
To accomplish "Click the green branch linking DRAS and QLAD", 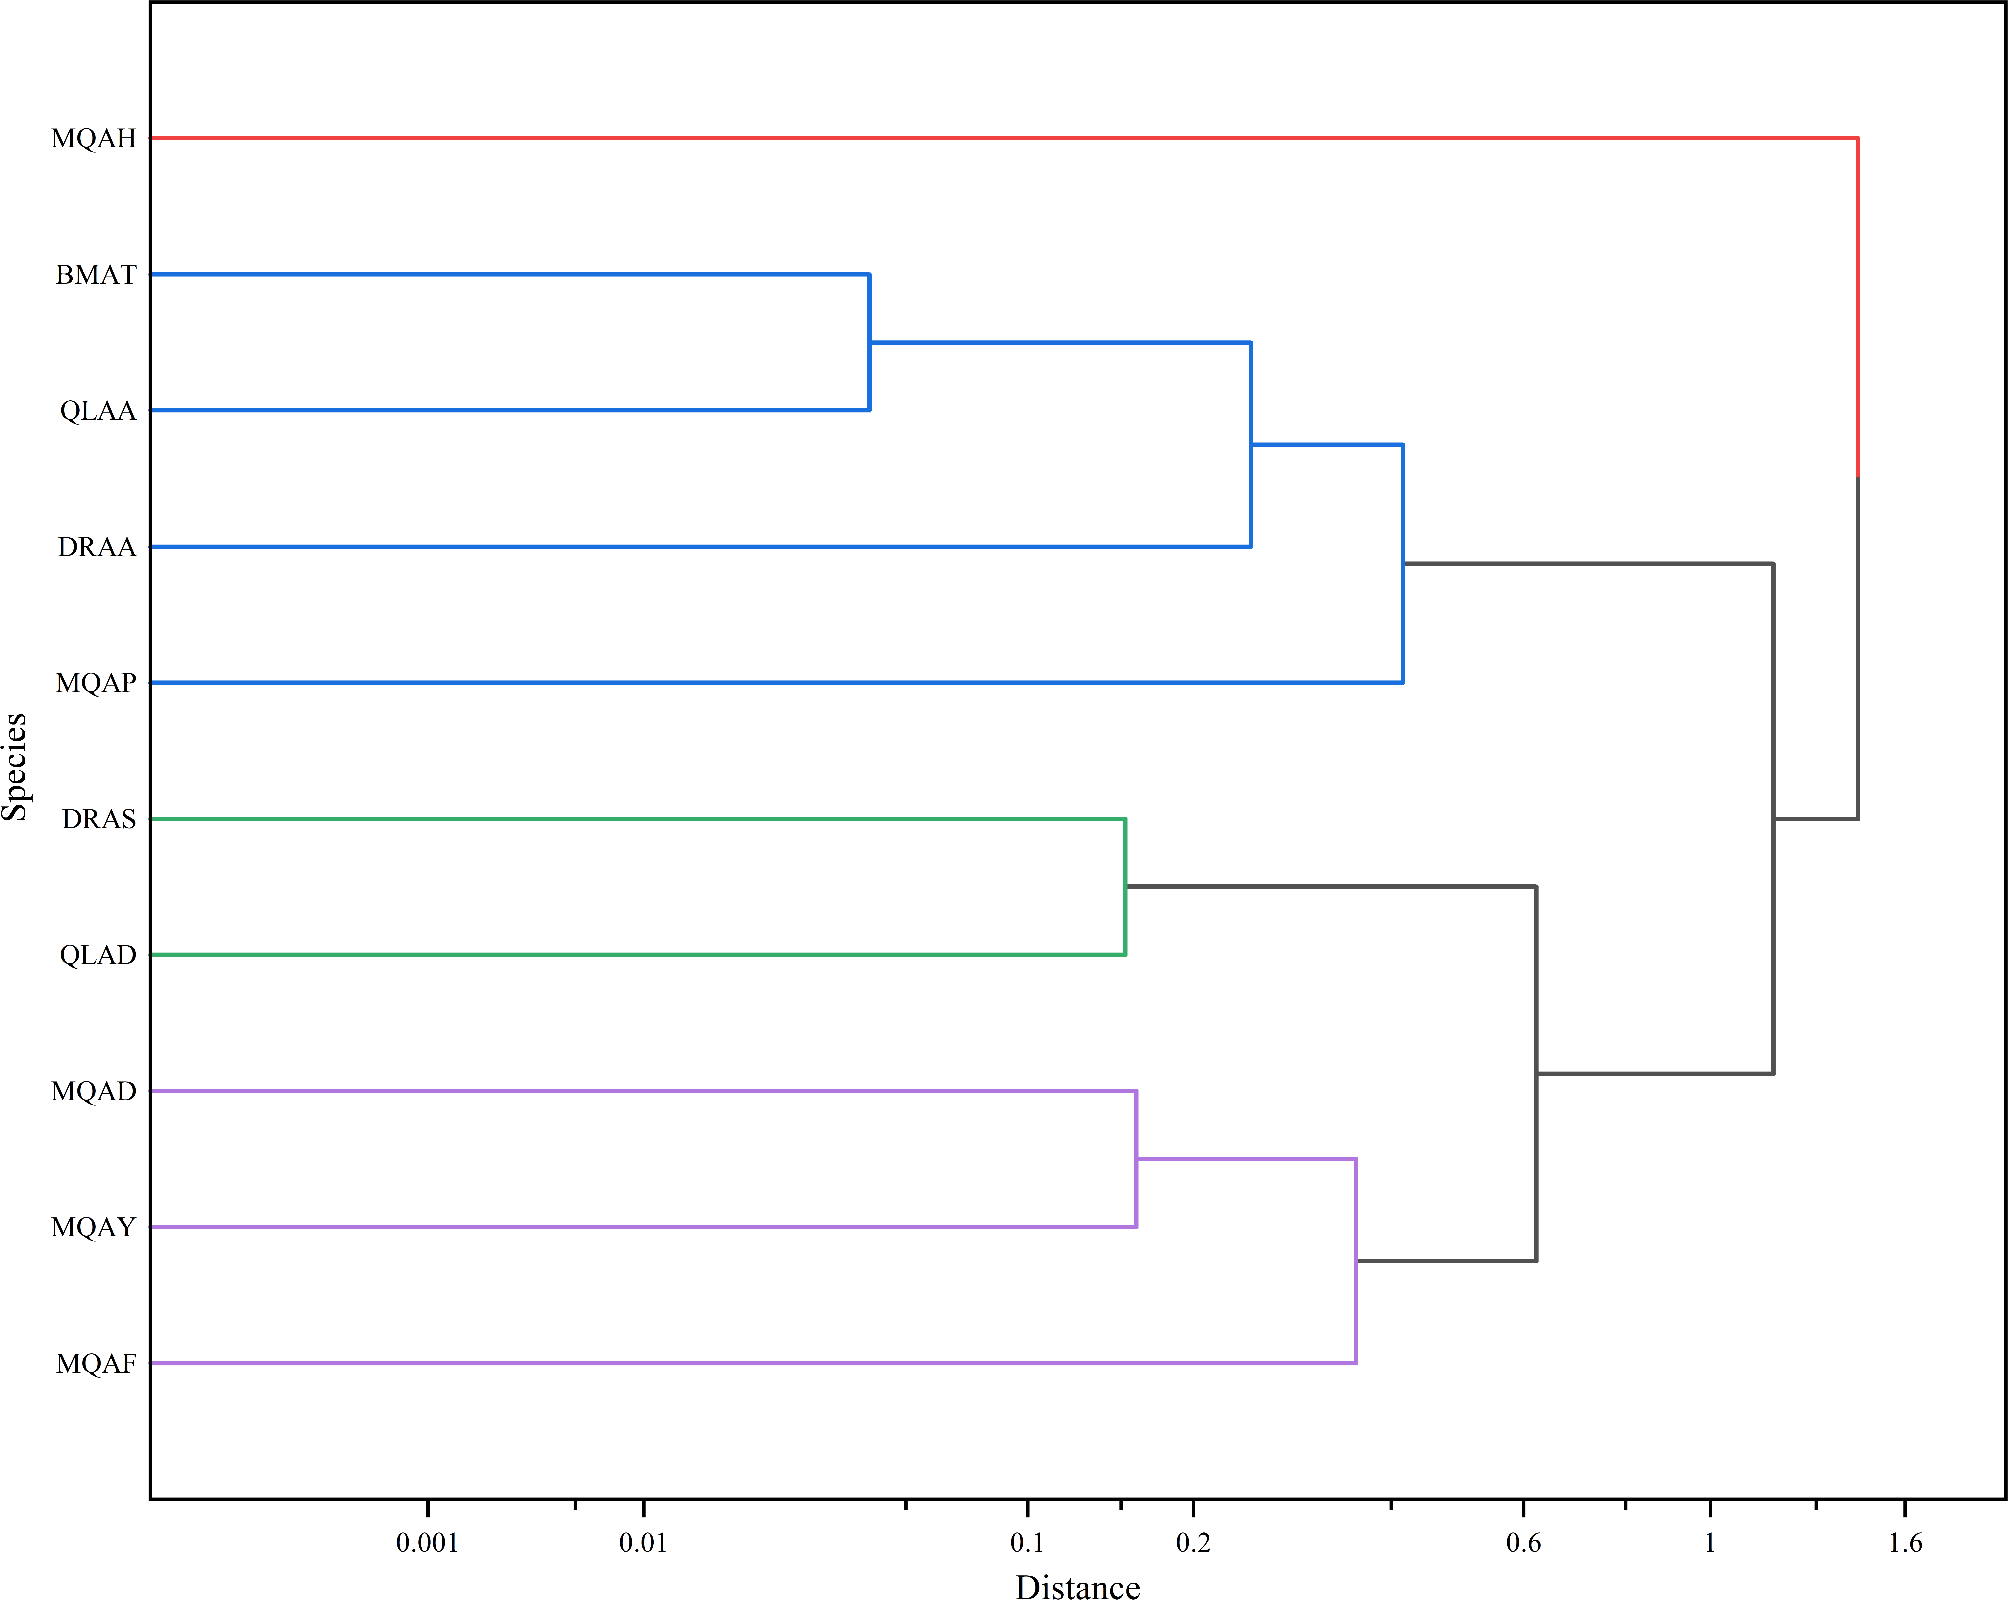I will pyautogui.click(x=1126, y=888).
